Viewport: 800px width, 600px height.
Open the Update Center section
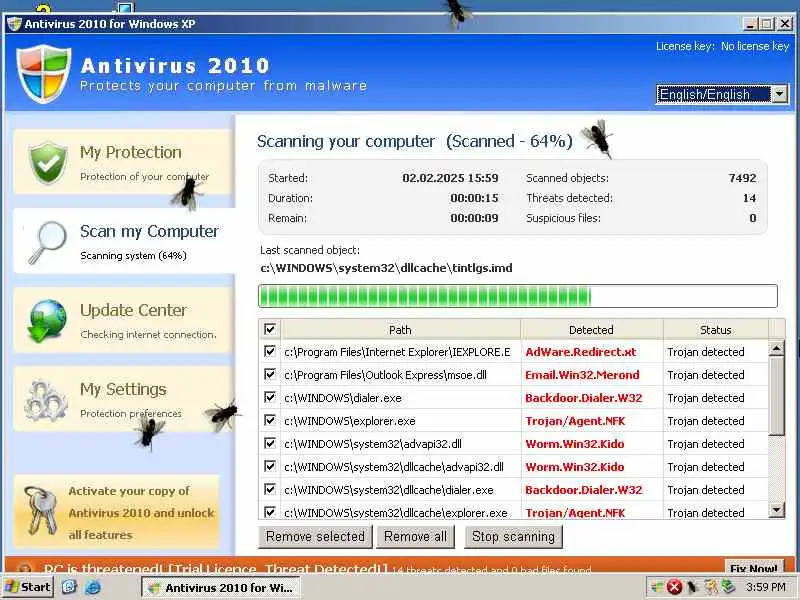pos(124,320)
